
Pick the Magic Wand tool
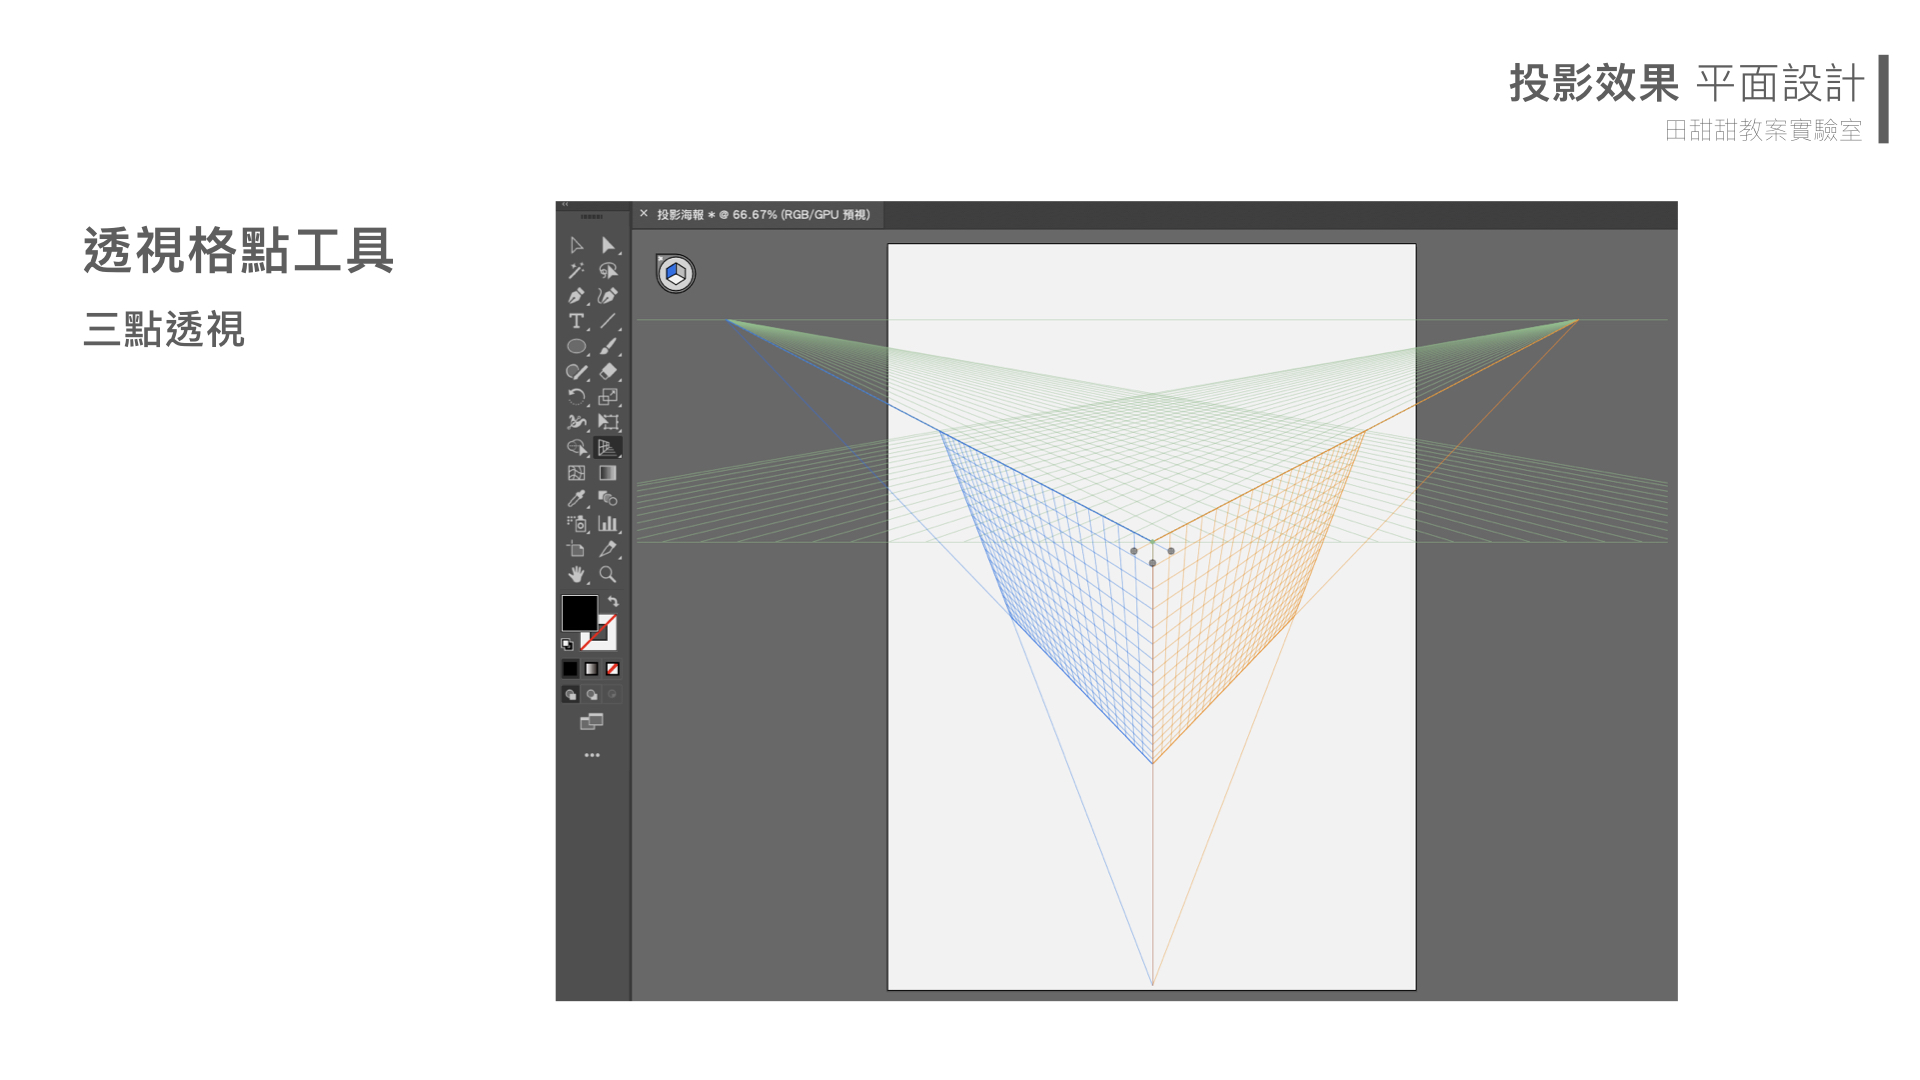click(x=576, y=271)
